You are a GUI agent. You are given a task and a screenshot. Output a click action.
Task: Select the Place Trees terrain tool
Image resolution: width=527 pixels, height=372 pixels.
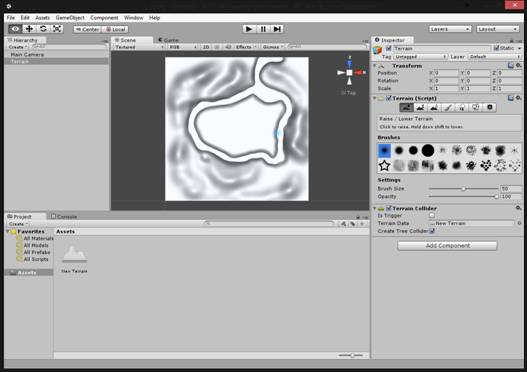tap(462, 108)
